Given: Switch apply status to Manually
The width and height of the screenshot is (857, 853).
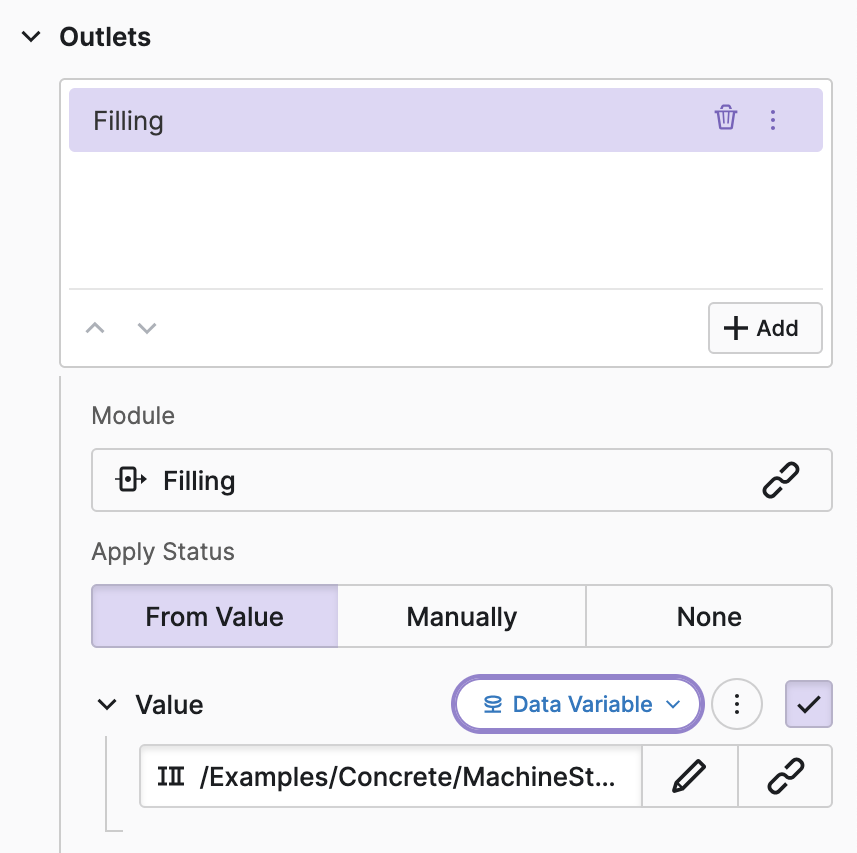Looking at the screenshot, I should [461, 616].
